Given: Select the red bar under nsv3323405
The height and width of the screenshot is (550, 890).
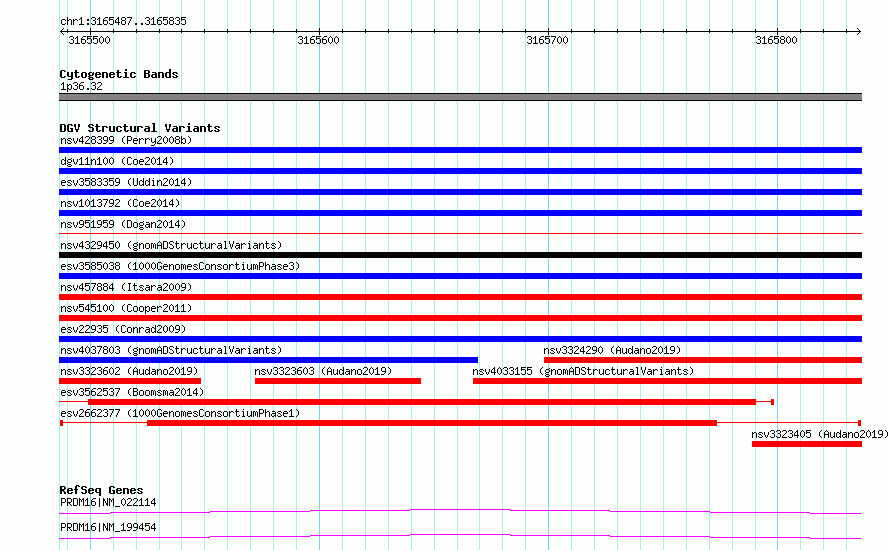Looking at the screenshot, I should coord(807,444).
